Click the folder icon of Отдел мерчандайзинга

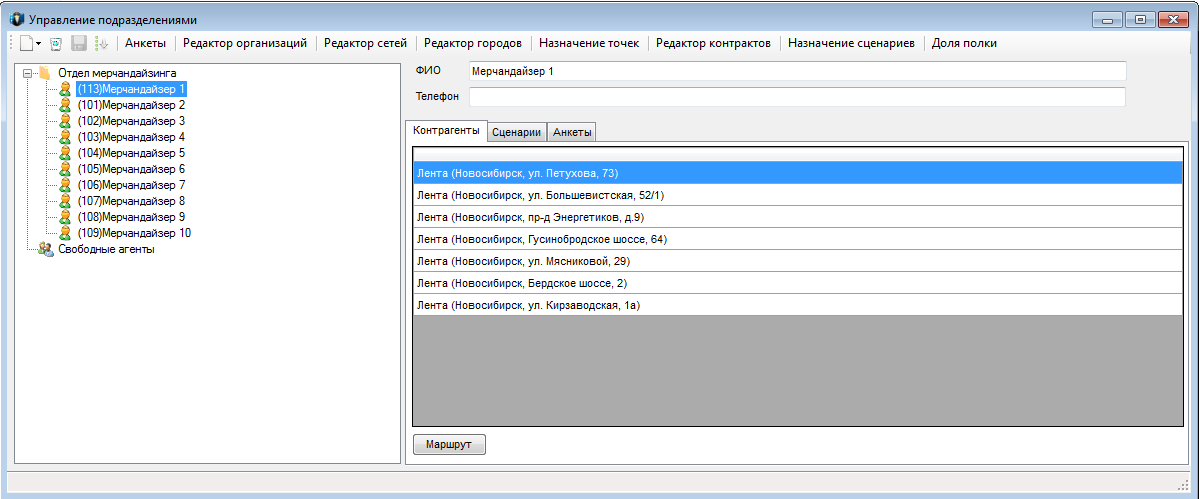click(45, 73)
